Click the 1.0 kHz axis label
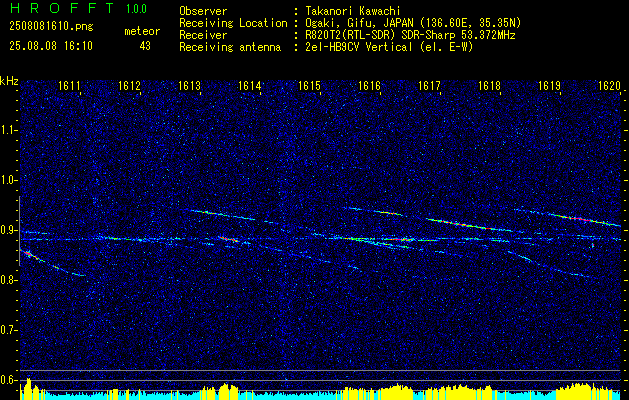This screenshot has height=400, width=629. (x=8, y=180)
